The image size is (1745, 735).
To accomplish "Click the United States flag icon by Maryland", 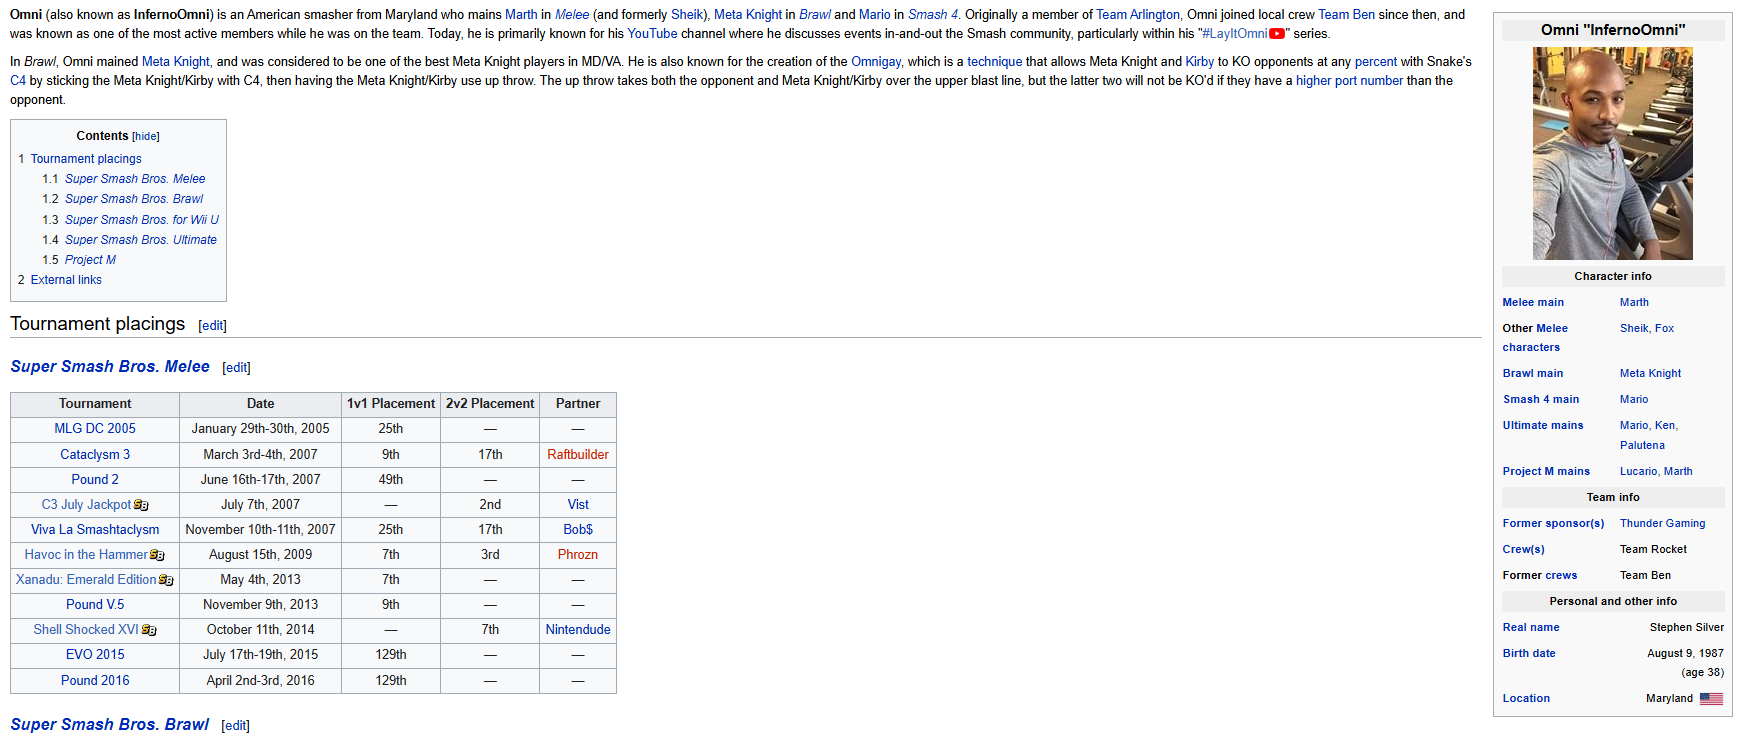I will point(1711,699).
